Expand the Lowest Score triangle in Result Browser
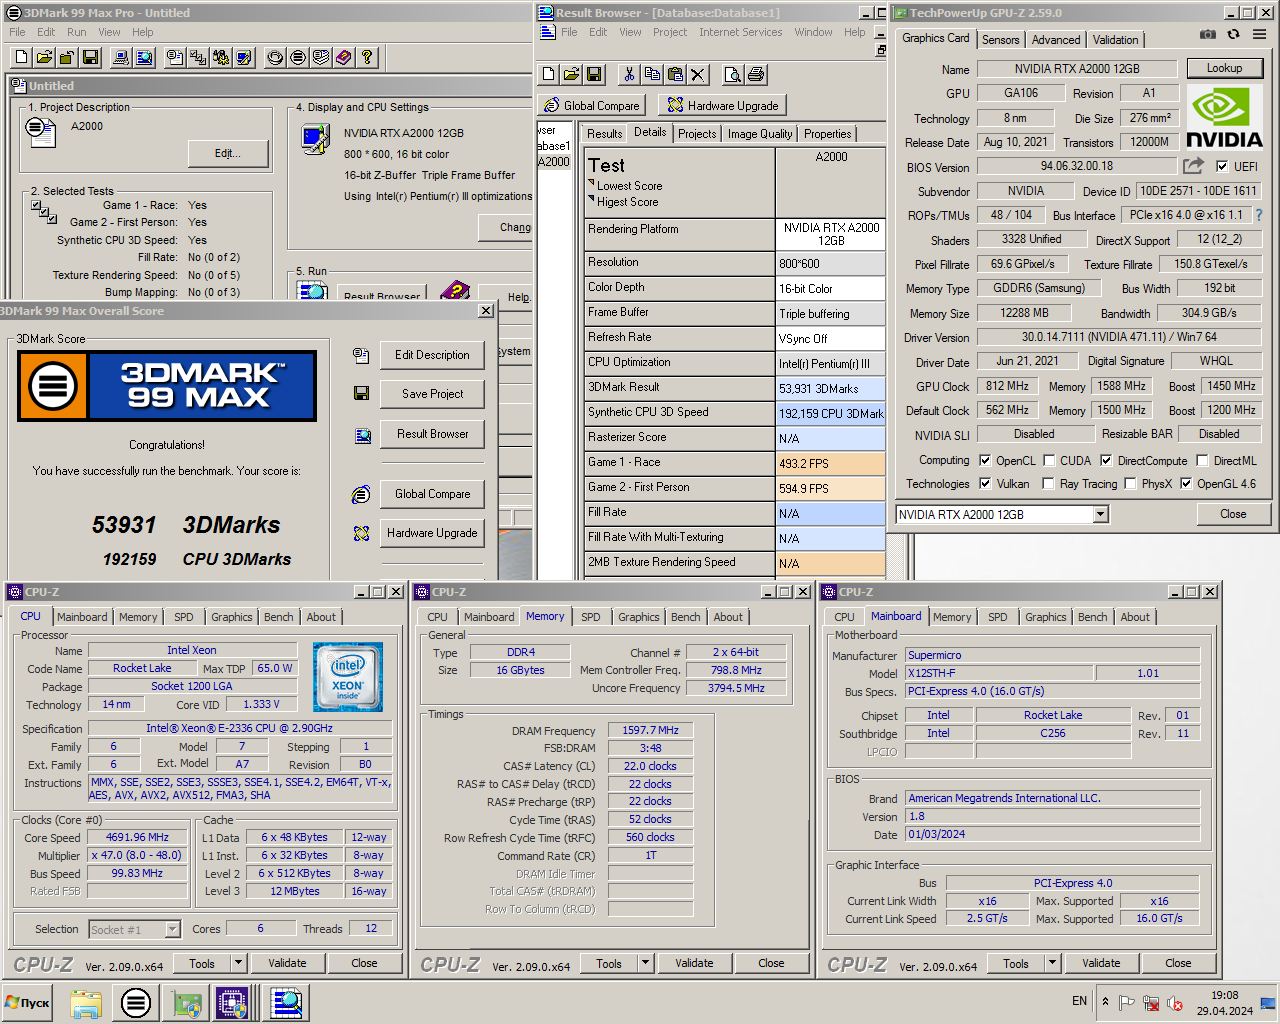This screenshot has height=1024, width=1280. click(x=592, y=184)
